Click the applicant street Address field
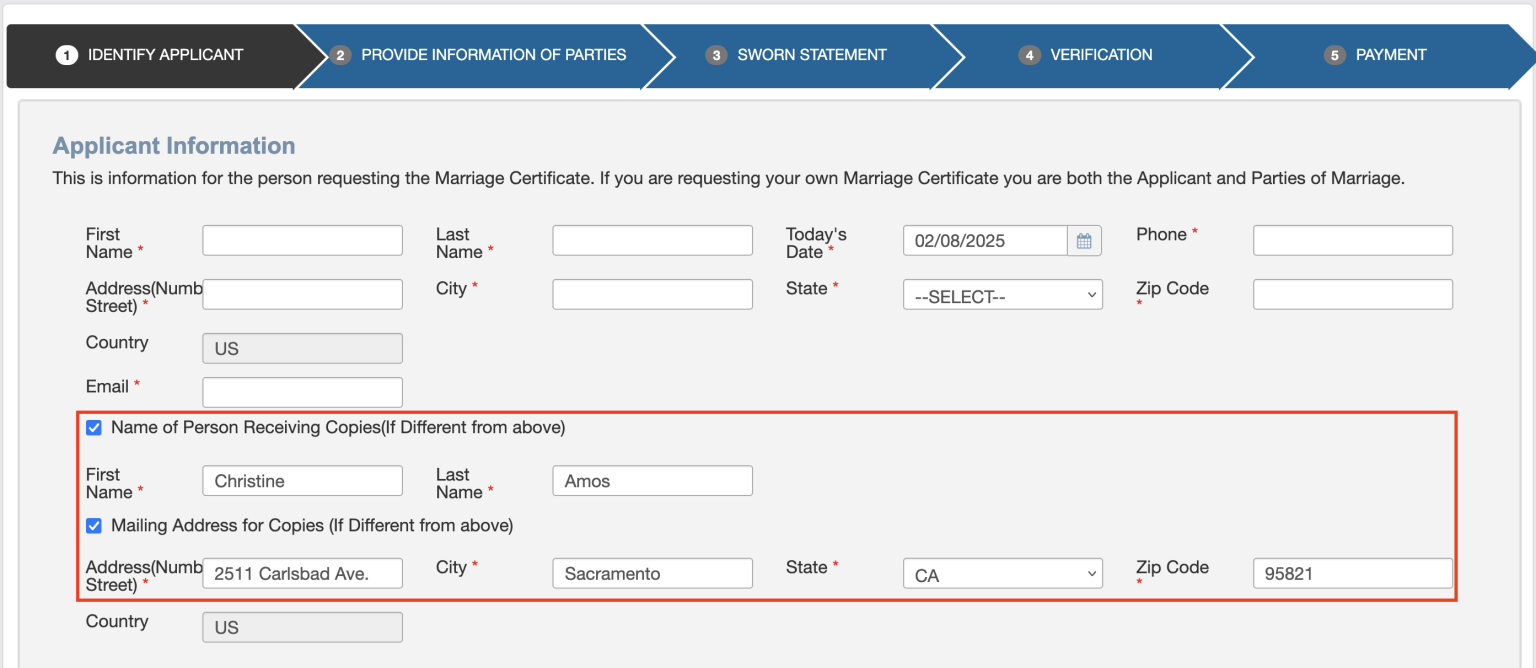 (302, 295)
